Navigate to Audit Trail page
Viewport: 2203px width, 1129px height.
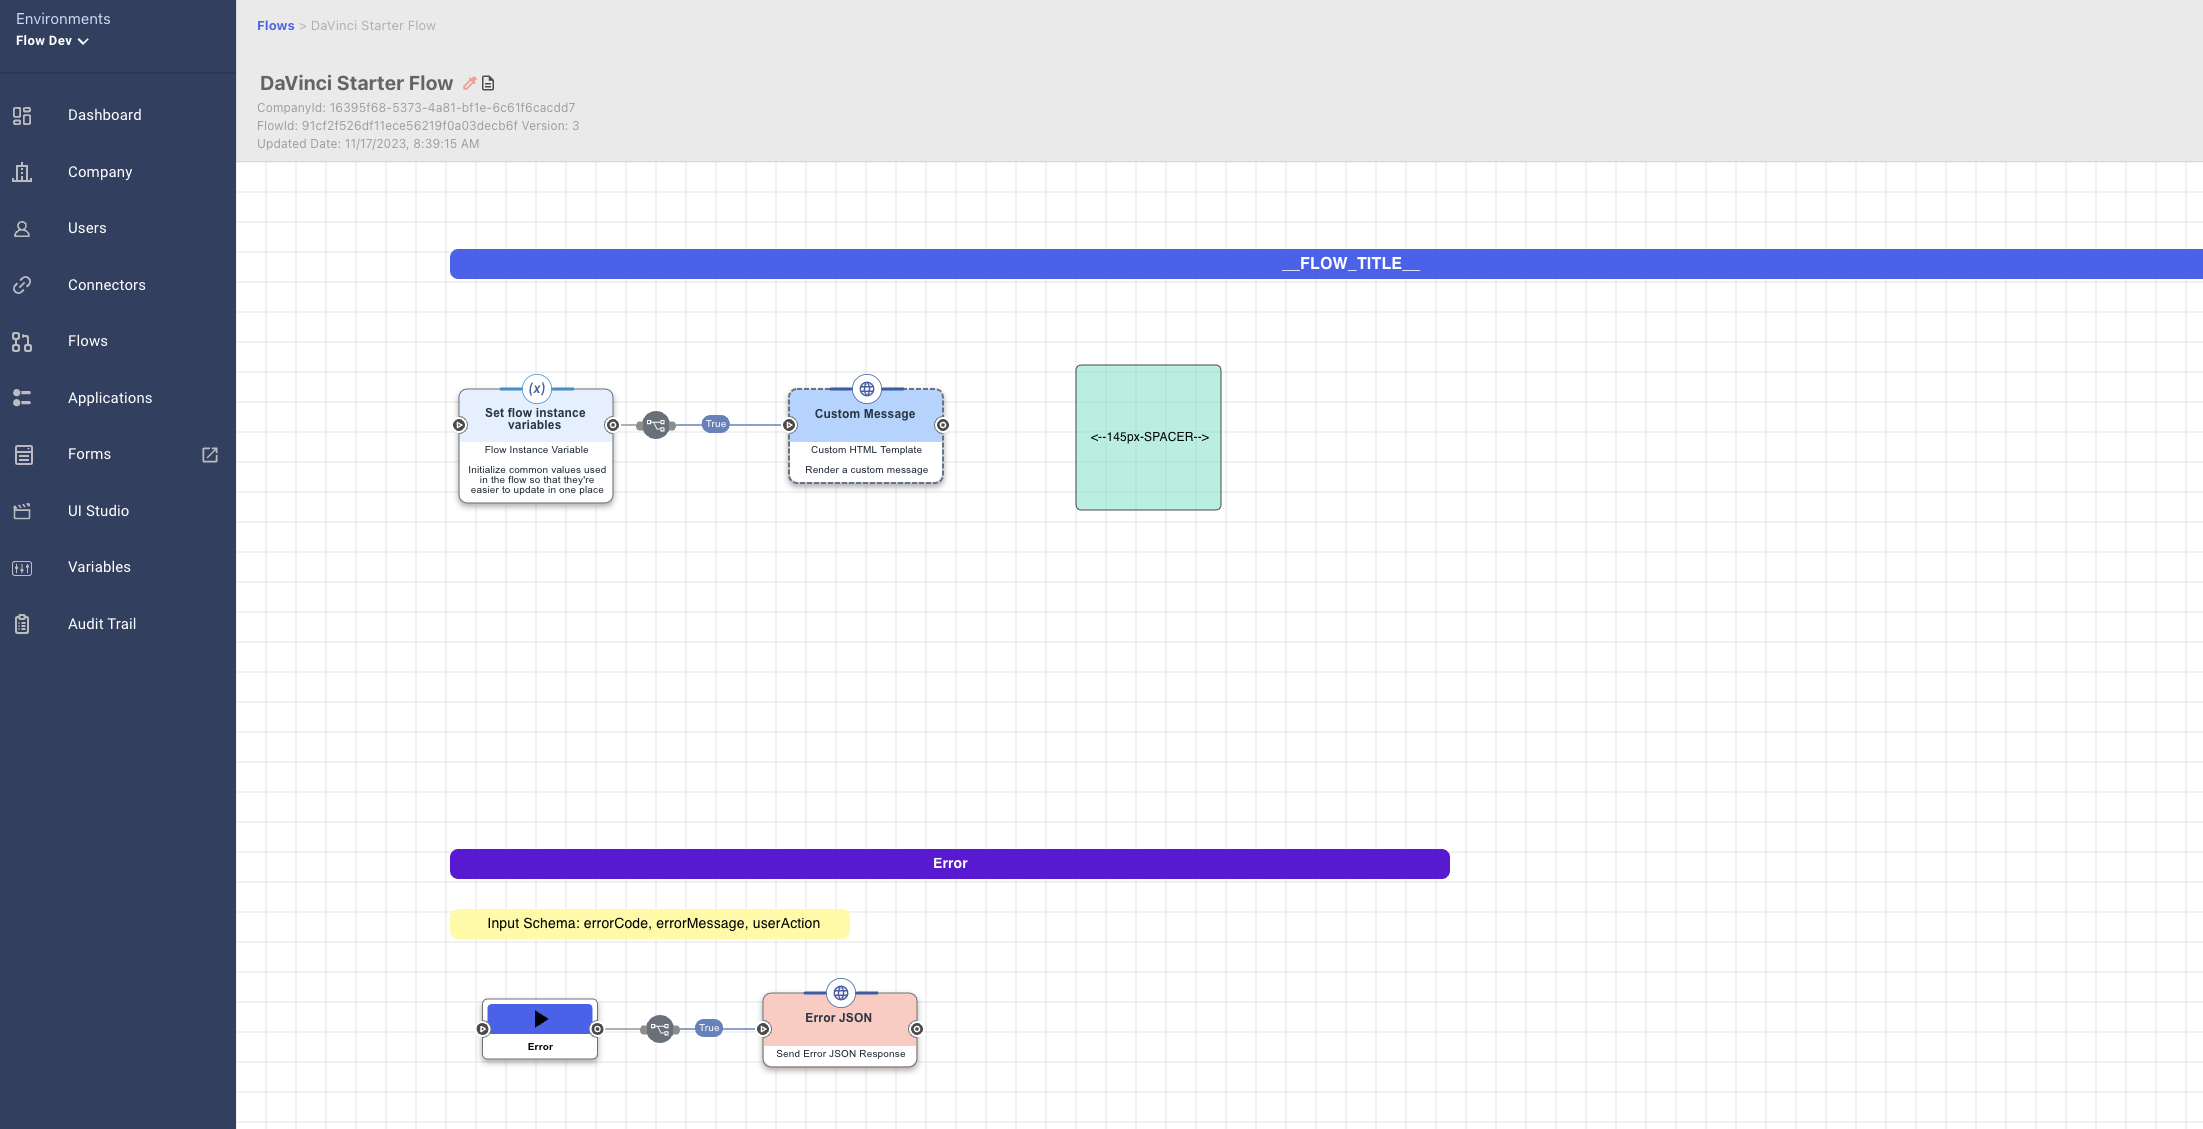pos(101,624)
